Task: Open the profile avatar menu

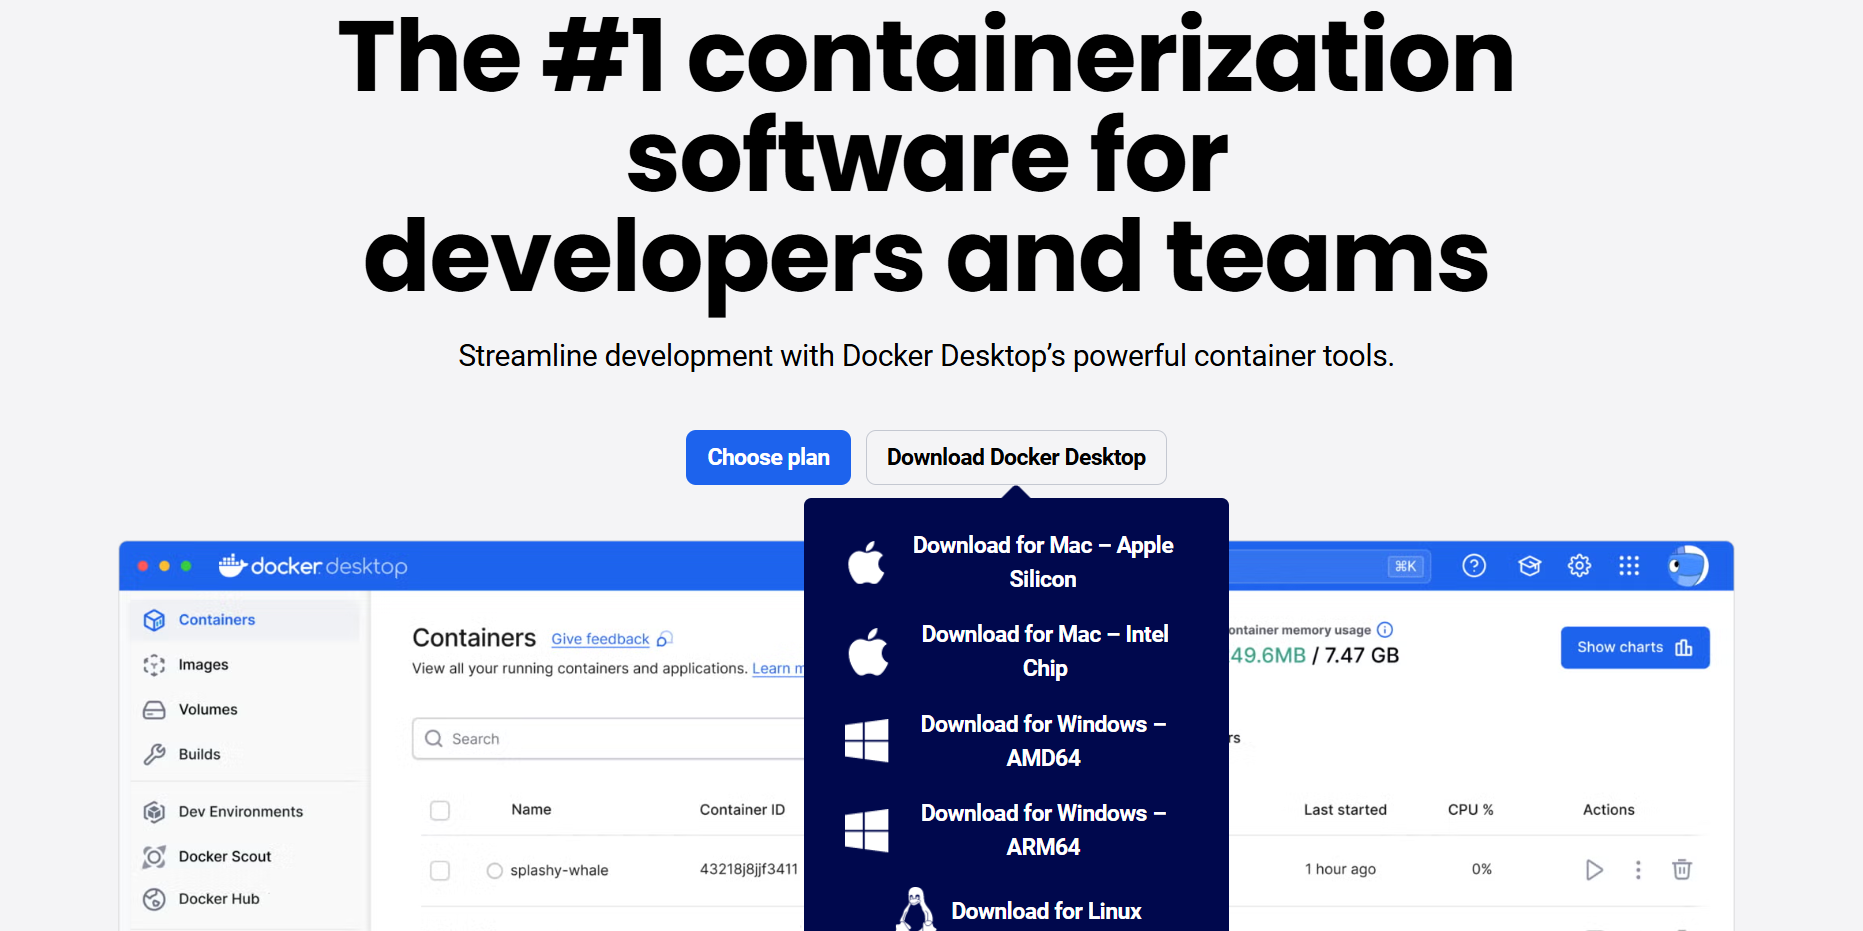Action: pyautogui.click(x=1687, y=565)
